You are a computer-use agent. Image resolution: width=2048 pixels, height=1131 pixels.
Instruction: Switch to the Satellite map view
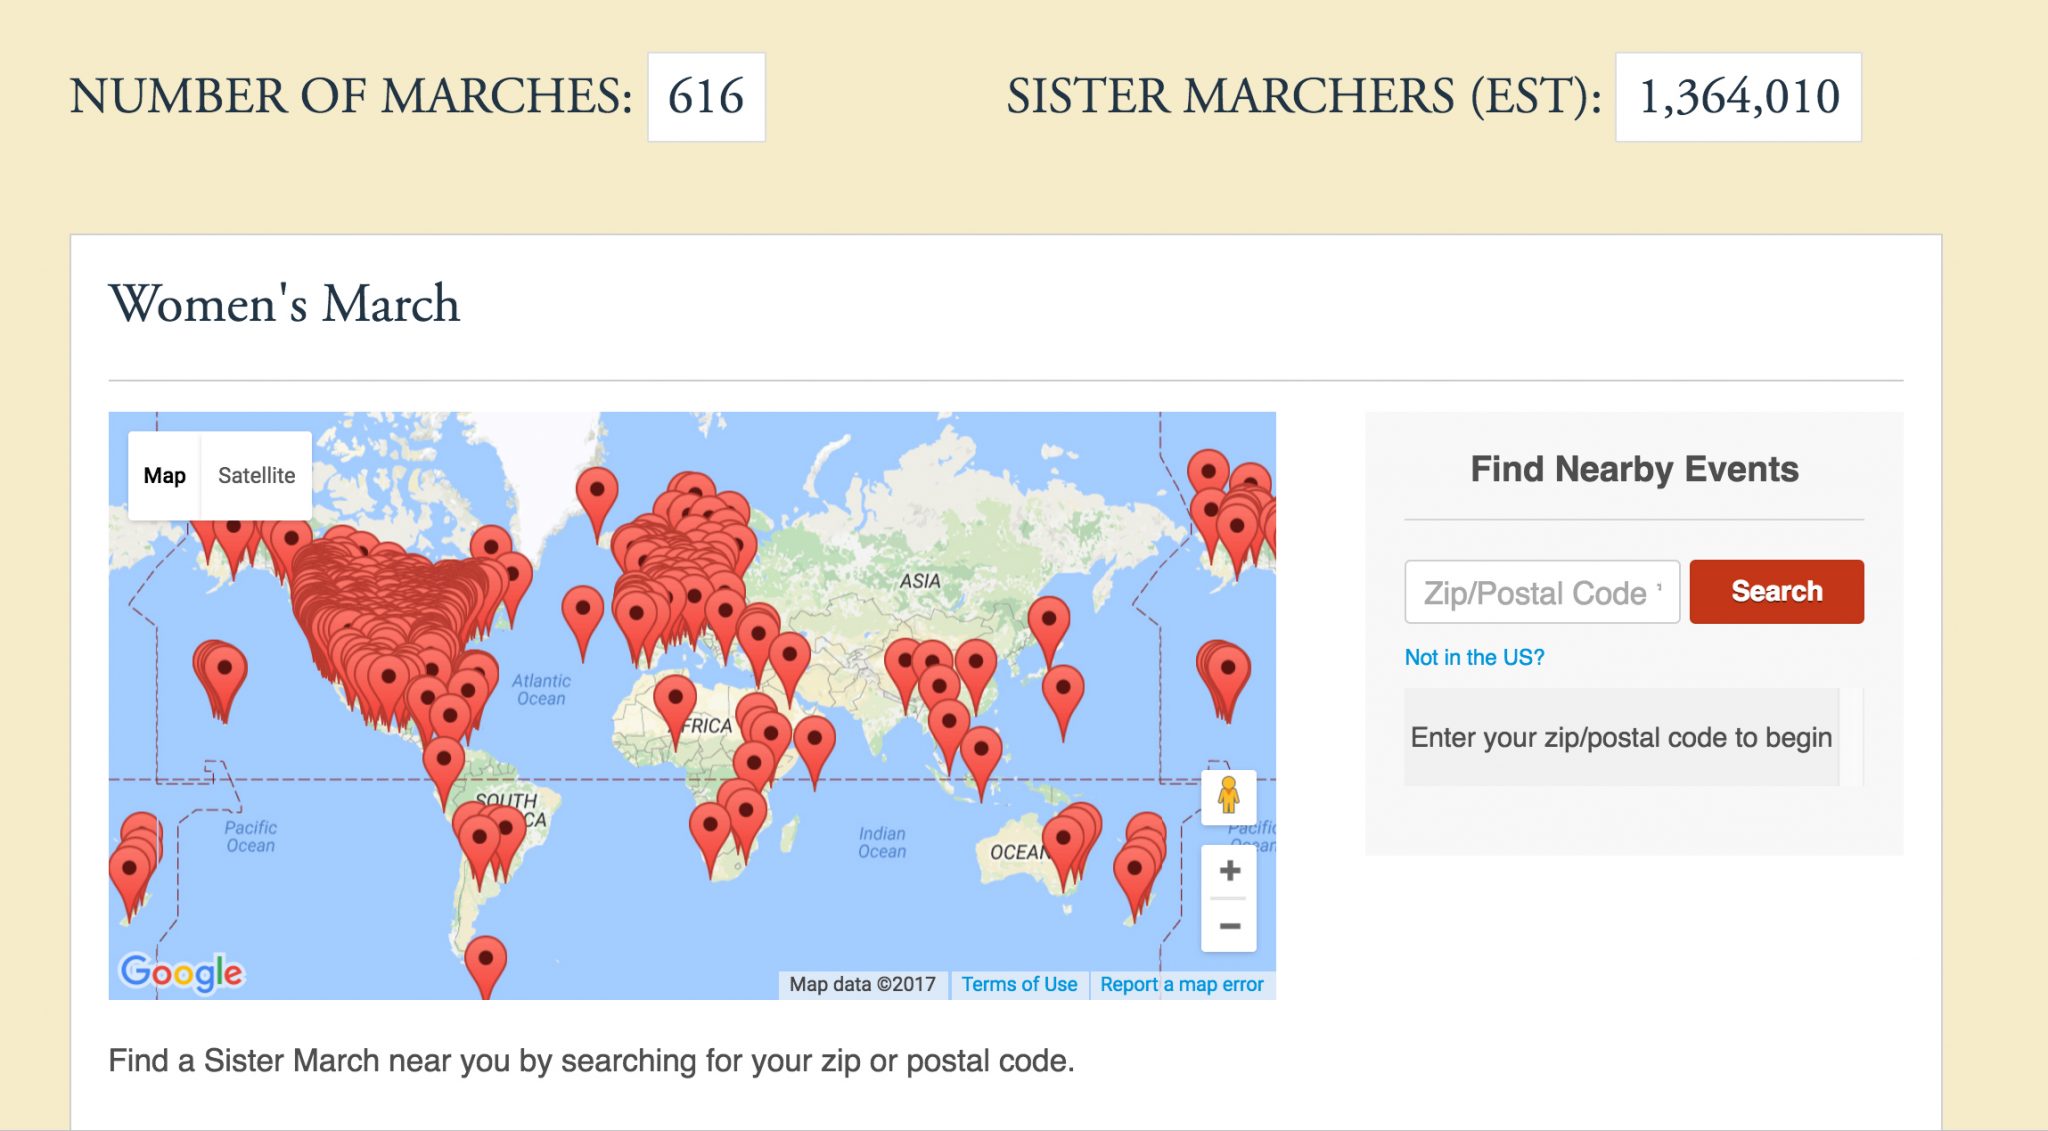click(x=255, y=475)
